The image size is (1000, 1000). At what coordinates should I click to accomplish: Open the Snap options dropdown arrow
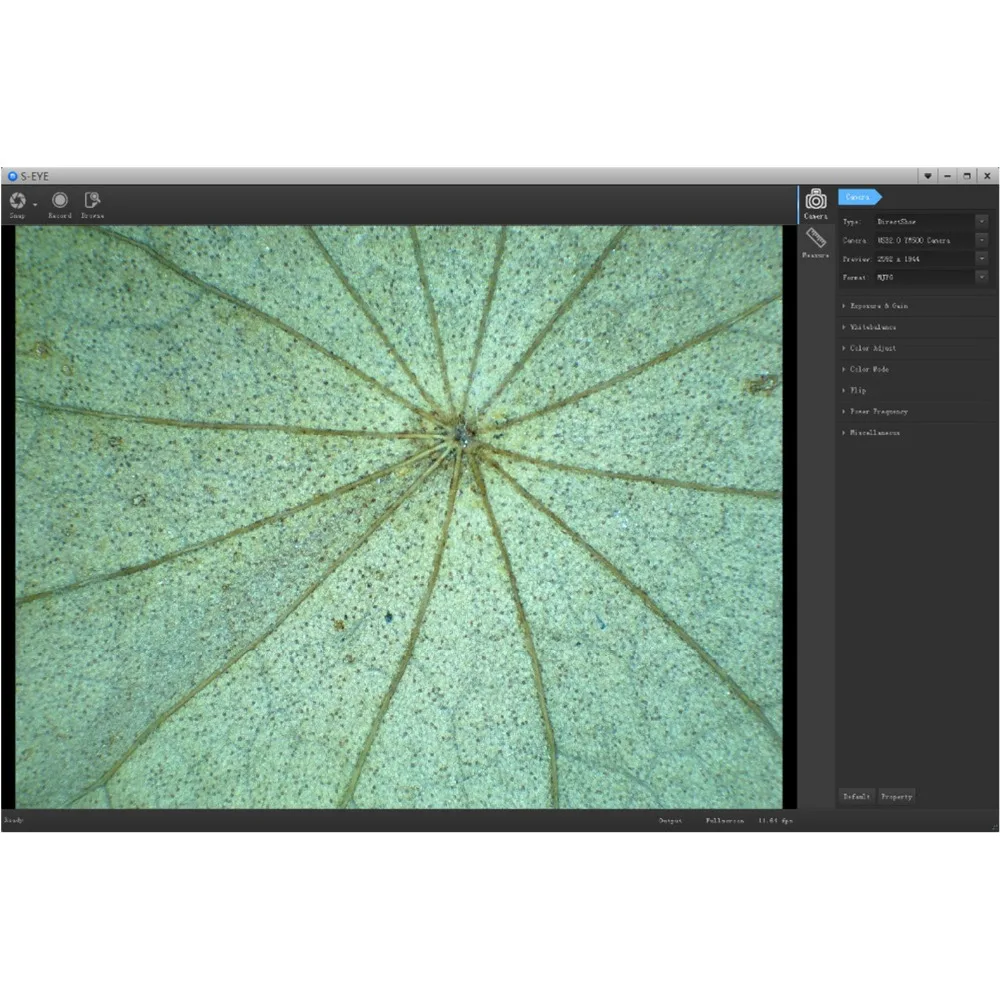click(x=35, y=205)
